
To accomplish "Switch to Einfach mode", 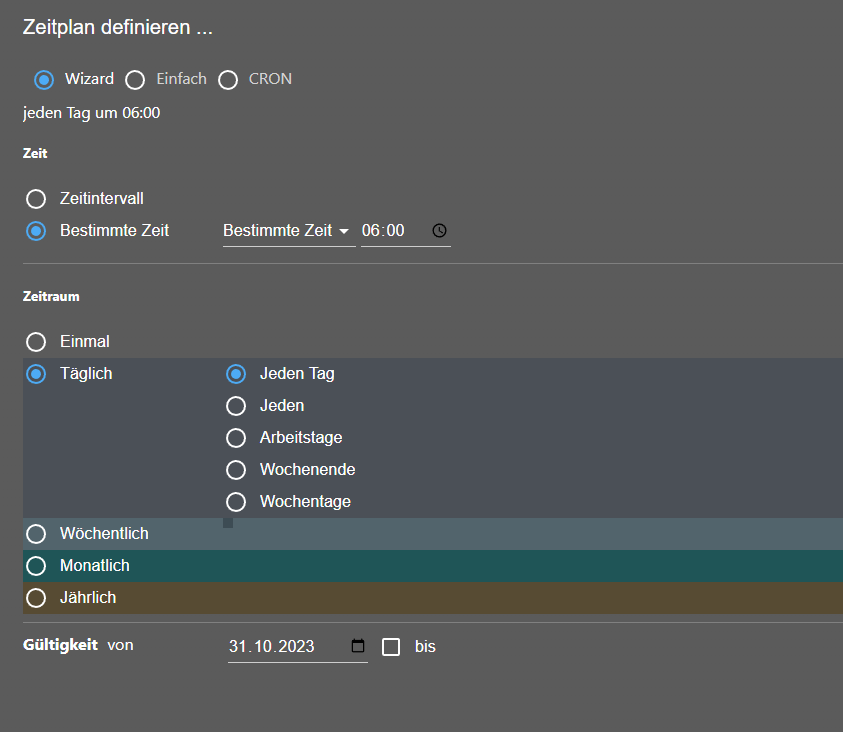I will [135, 80].
